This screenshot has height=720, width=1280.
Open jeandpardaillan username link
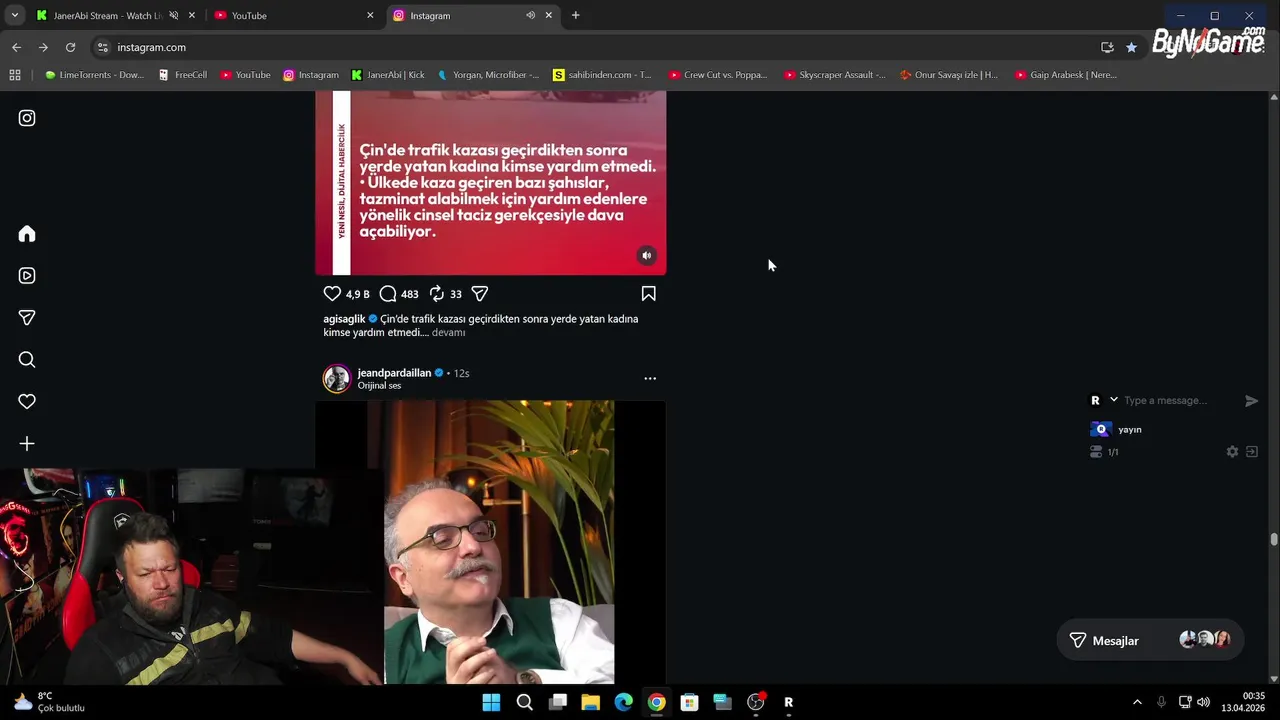click(394, 373)
